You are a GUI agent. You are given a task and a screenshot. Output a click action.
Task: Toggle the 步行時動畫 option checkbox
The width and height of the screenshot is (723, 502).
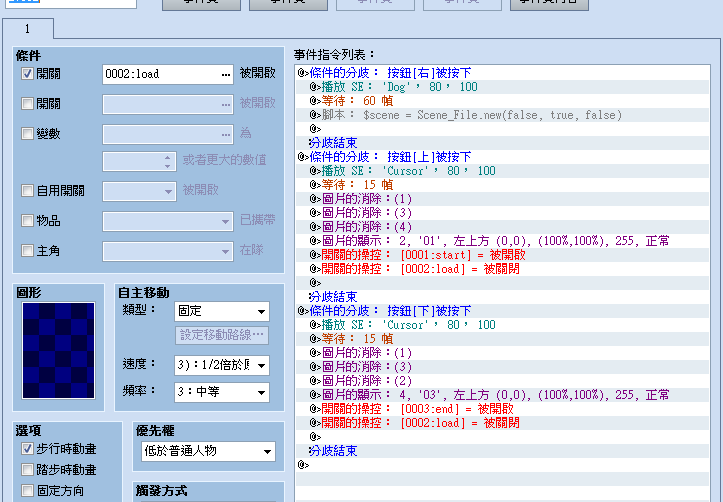pos(27,449)
